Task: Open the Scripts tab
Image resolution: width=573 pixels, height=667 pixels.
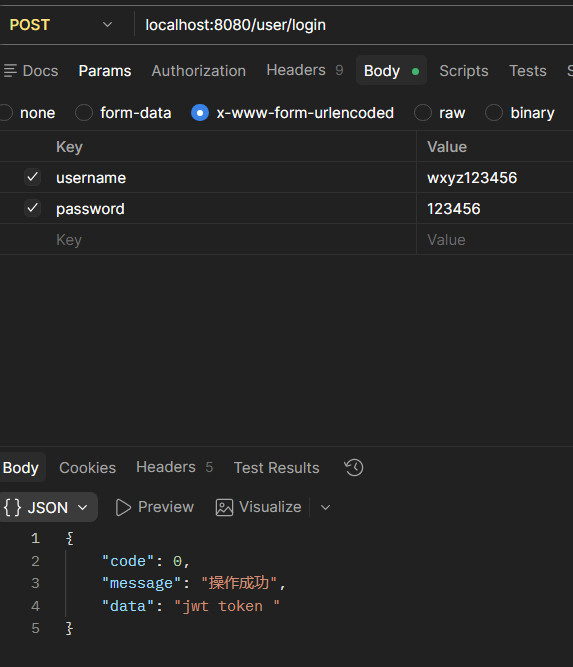Action: [464, 71]
